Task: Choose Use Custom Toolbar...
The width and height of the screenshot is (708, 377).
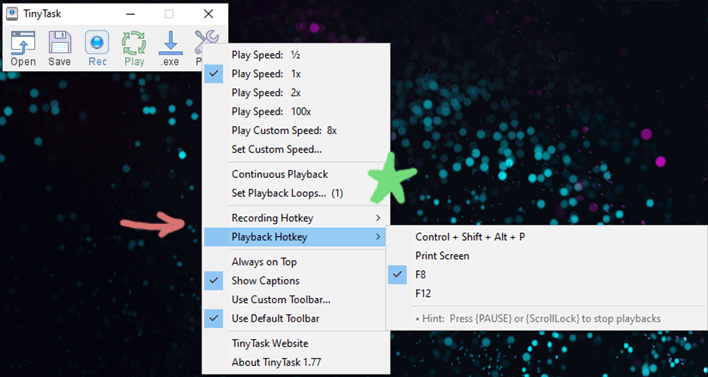Action: (296, 300)
